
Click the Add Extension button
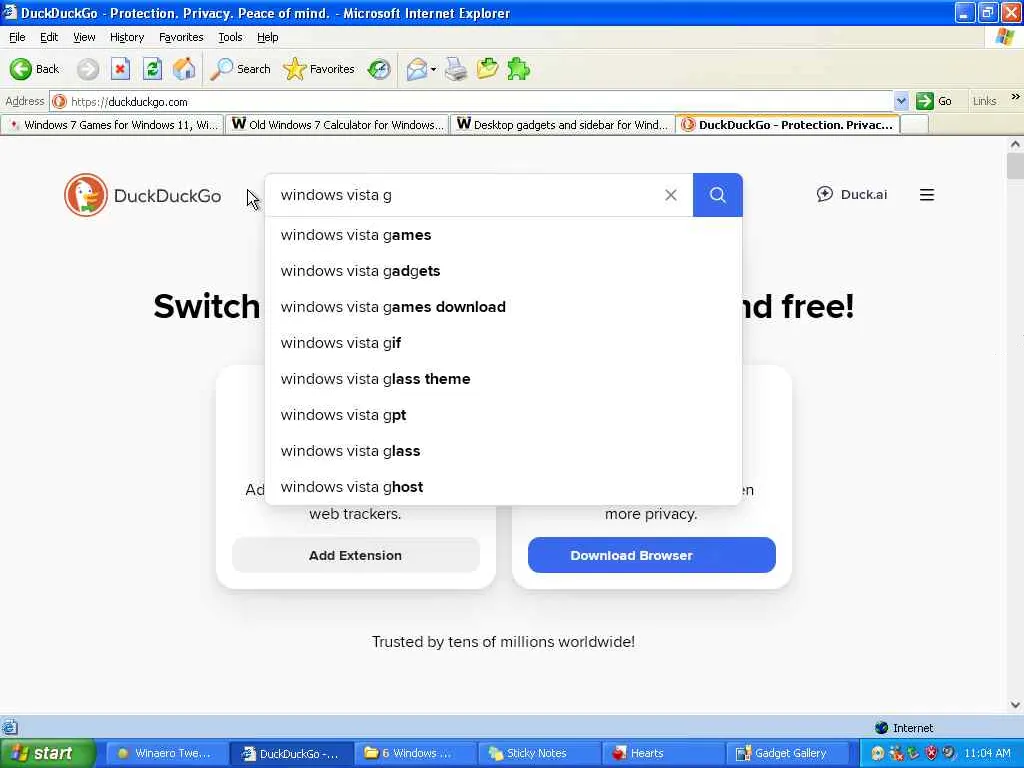pos(355,555)
